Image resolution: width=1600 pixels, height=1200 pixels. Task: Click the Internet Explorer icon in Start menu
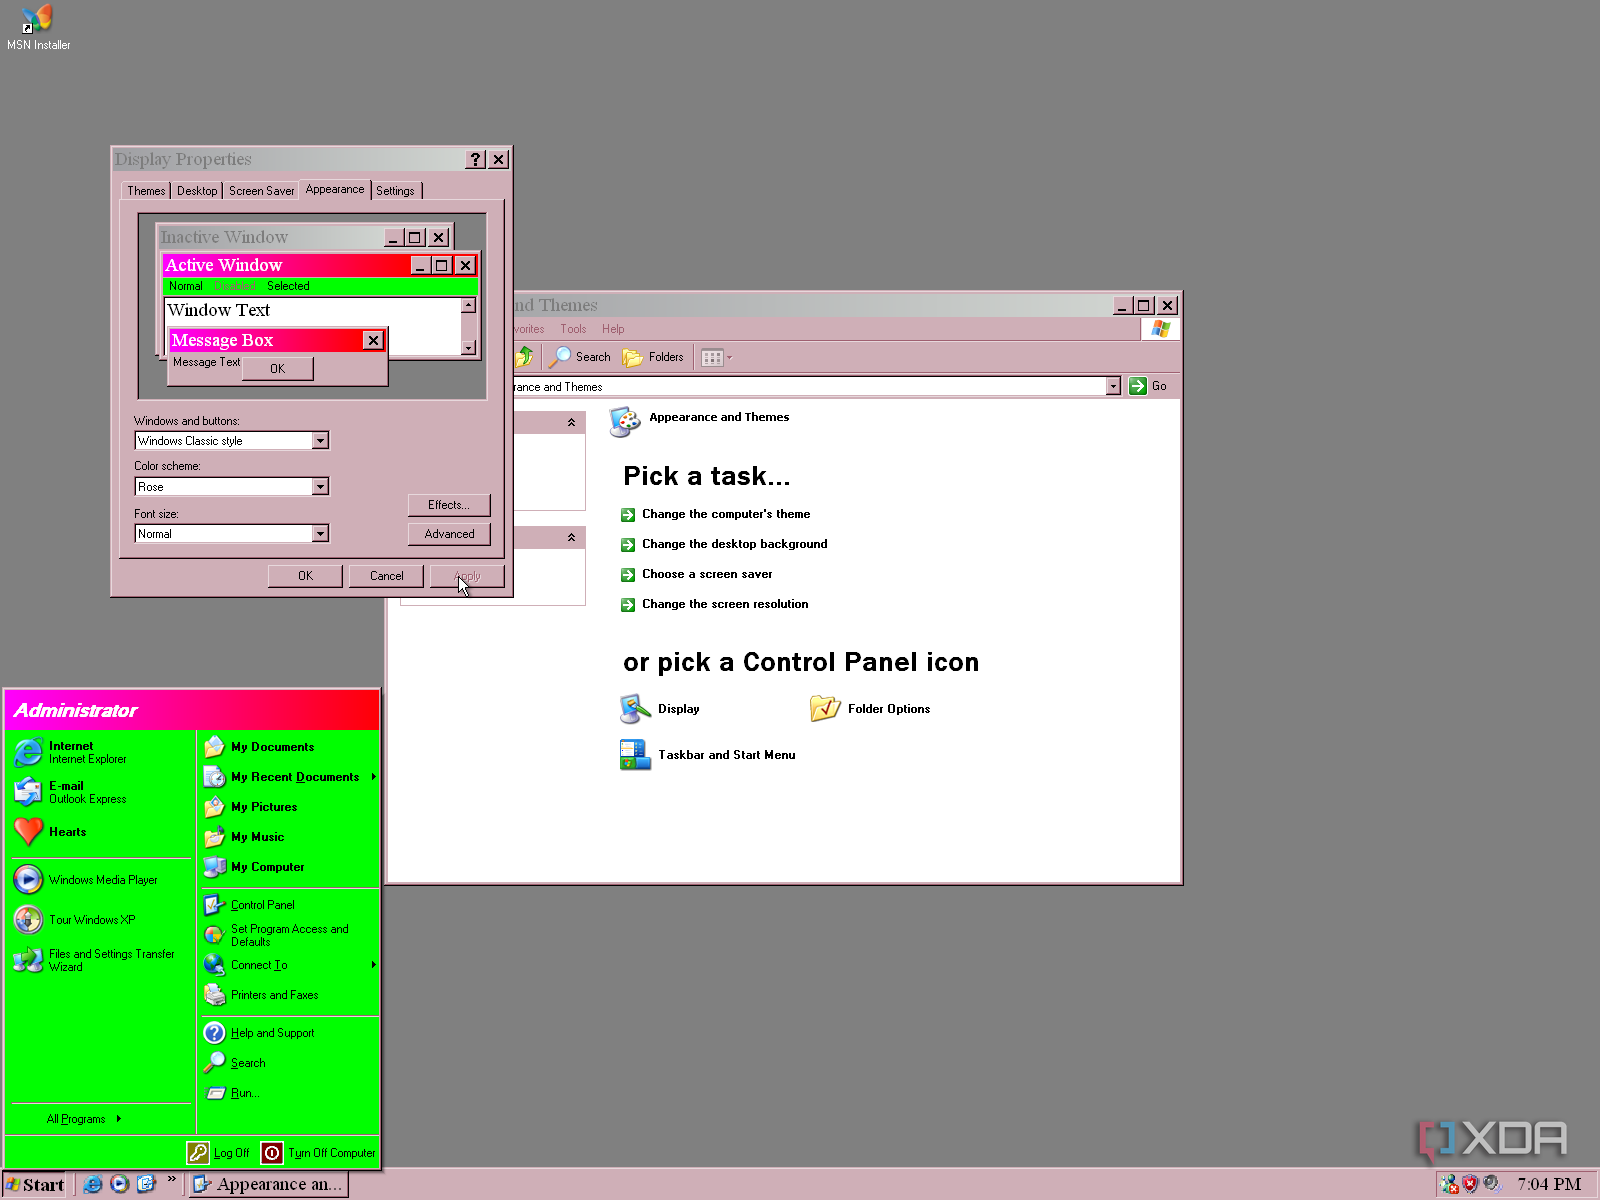click(x=28, y=752)
